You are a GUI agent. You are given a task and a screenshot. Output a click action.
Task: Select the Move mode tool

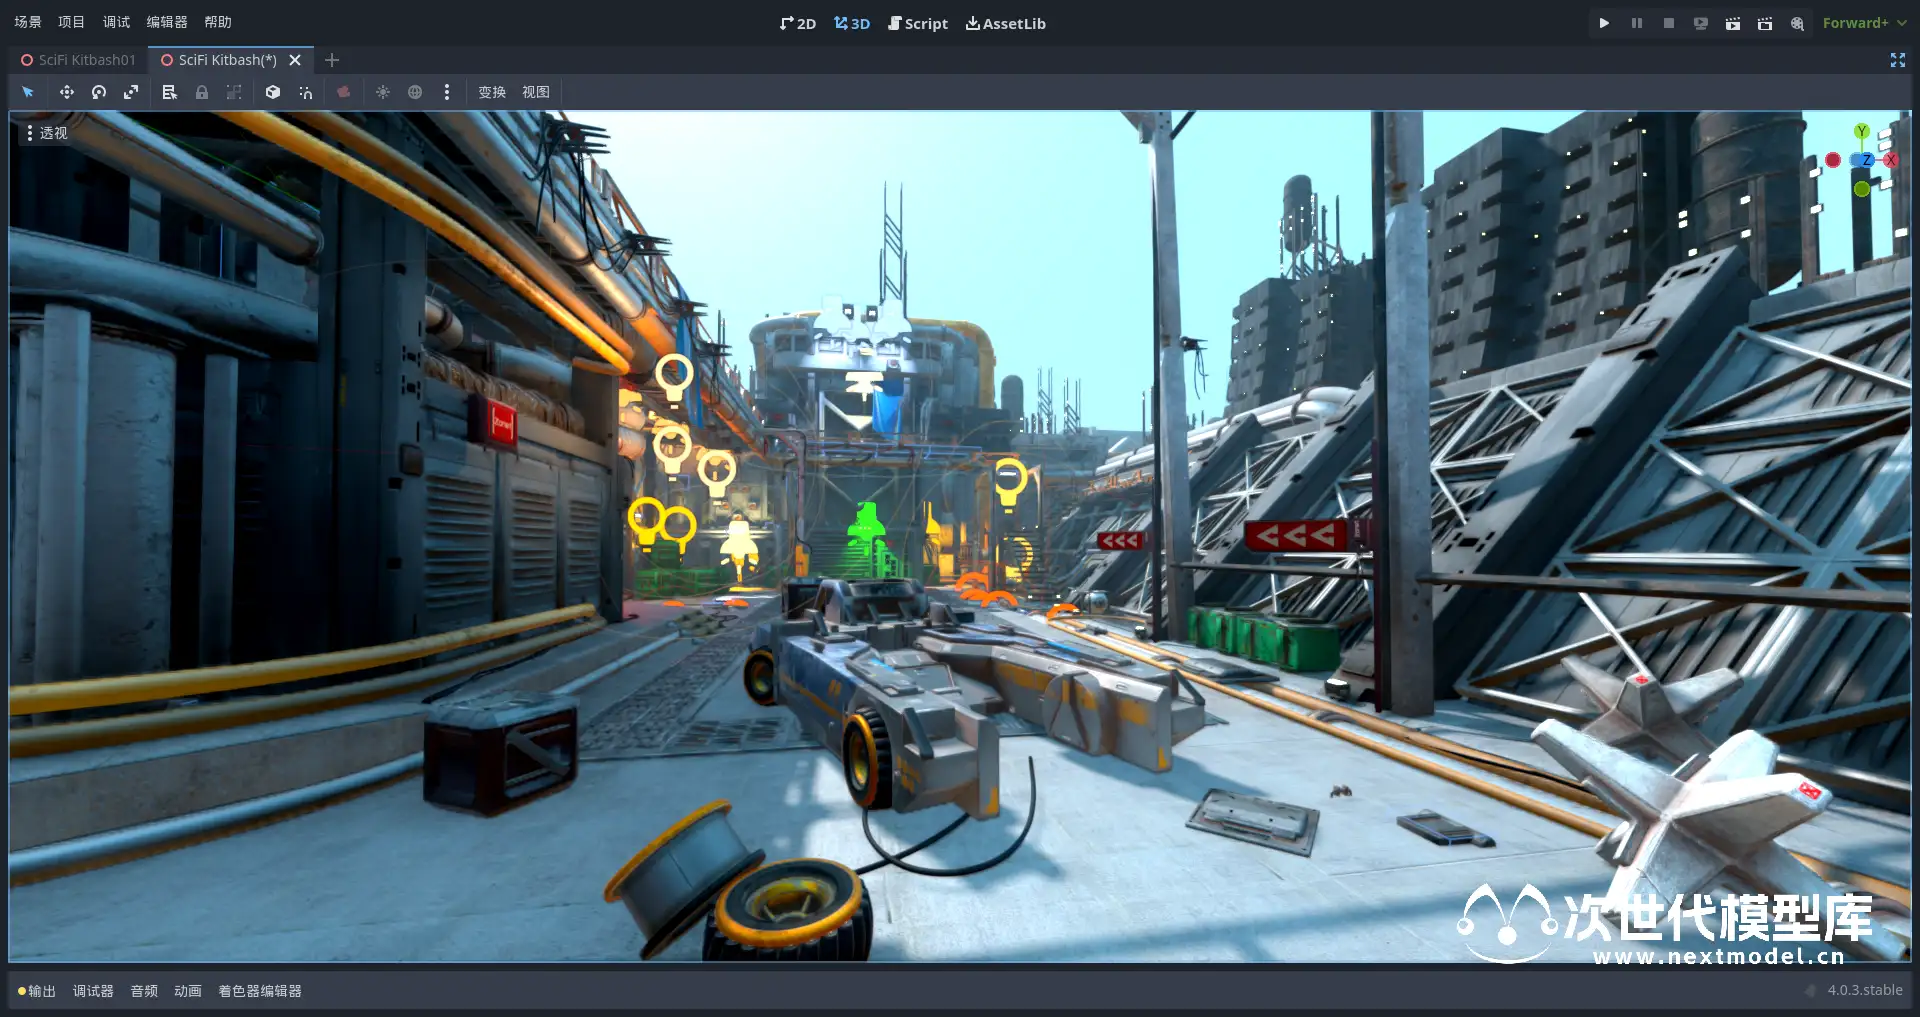[x=66, y=92]
